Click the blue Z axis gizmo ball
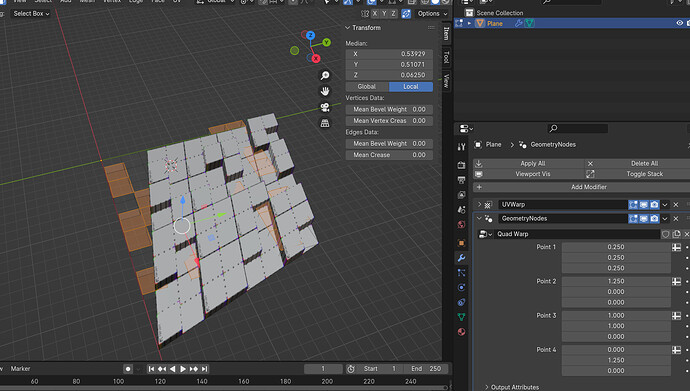690x391 pixels. click(310, 35)
